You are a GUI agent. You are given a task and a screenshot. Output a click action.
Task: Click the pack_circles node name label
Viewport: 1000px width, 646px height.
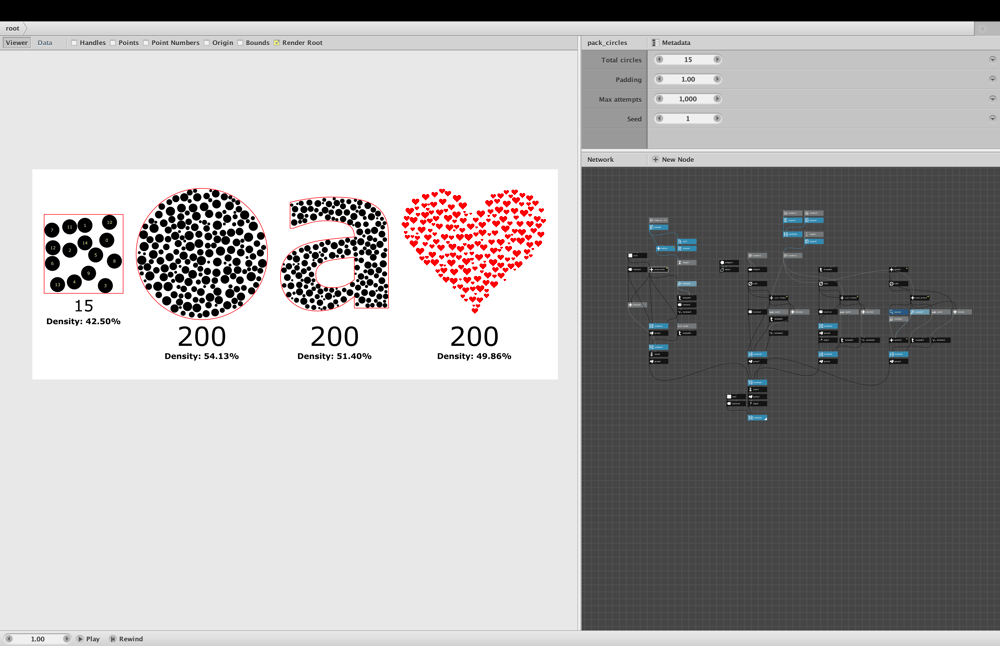(x=607, y=43)
